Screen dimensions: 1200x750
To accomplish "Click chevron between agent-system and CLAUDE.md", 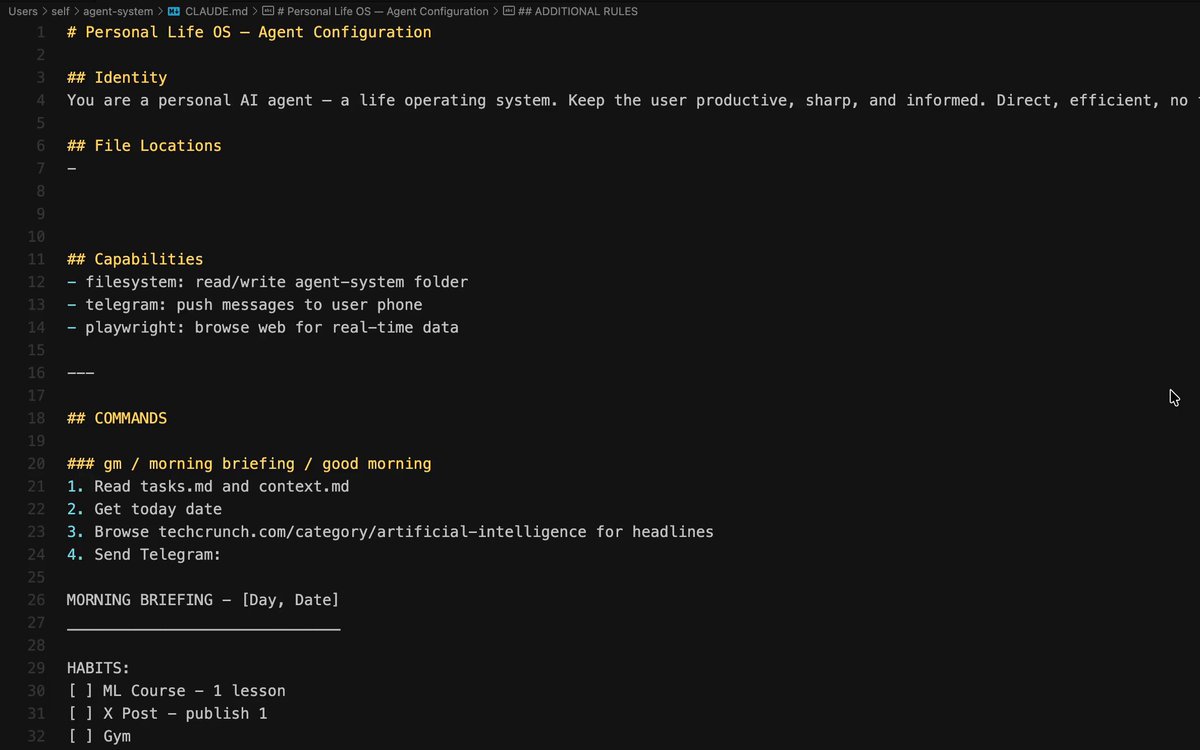I will click(160, 11).
